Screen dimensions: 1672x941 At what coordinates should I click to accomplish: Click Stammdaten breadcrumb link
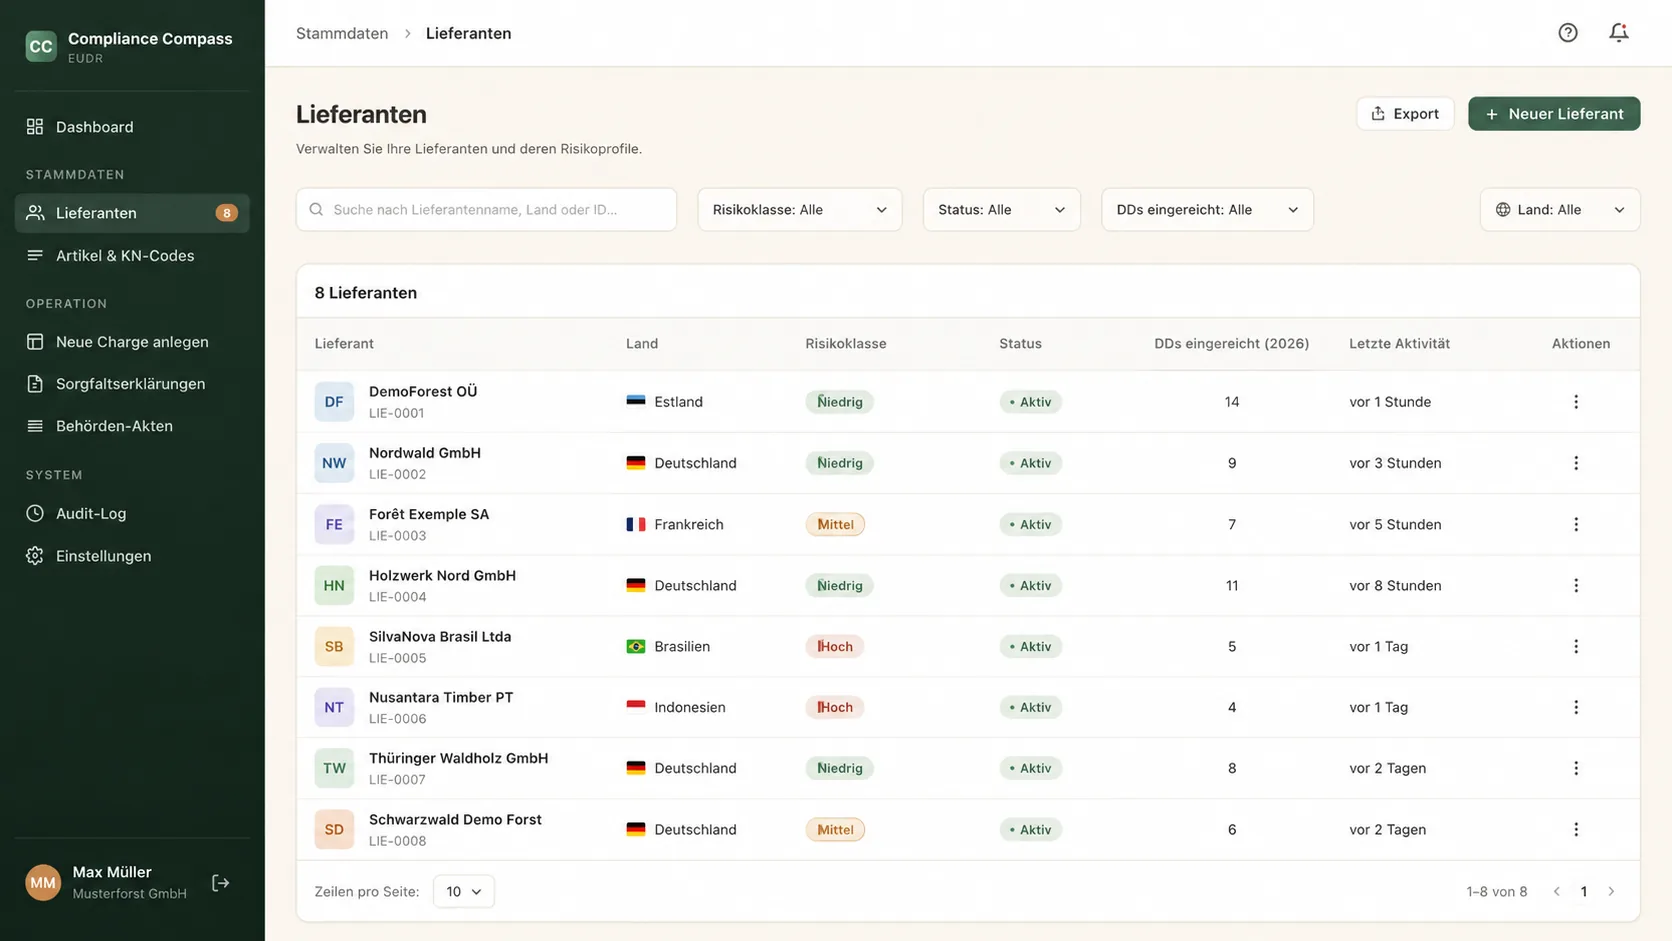tap(342, 33)
